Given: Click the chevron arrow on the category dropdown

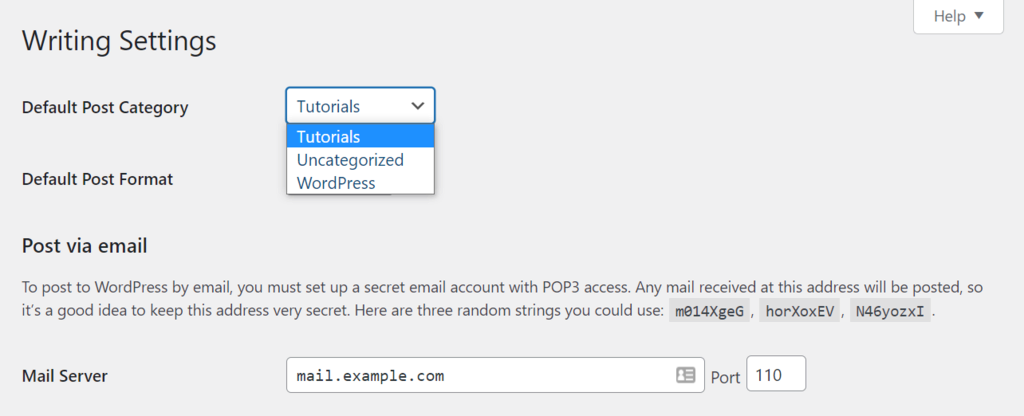Looking at the screenshot, I should 417,105.
